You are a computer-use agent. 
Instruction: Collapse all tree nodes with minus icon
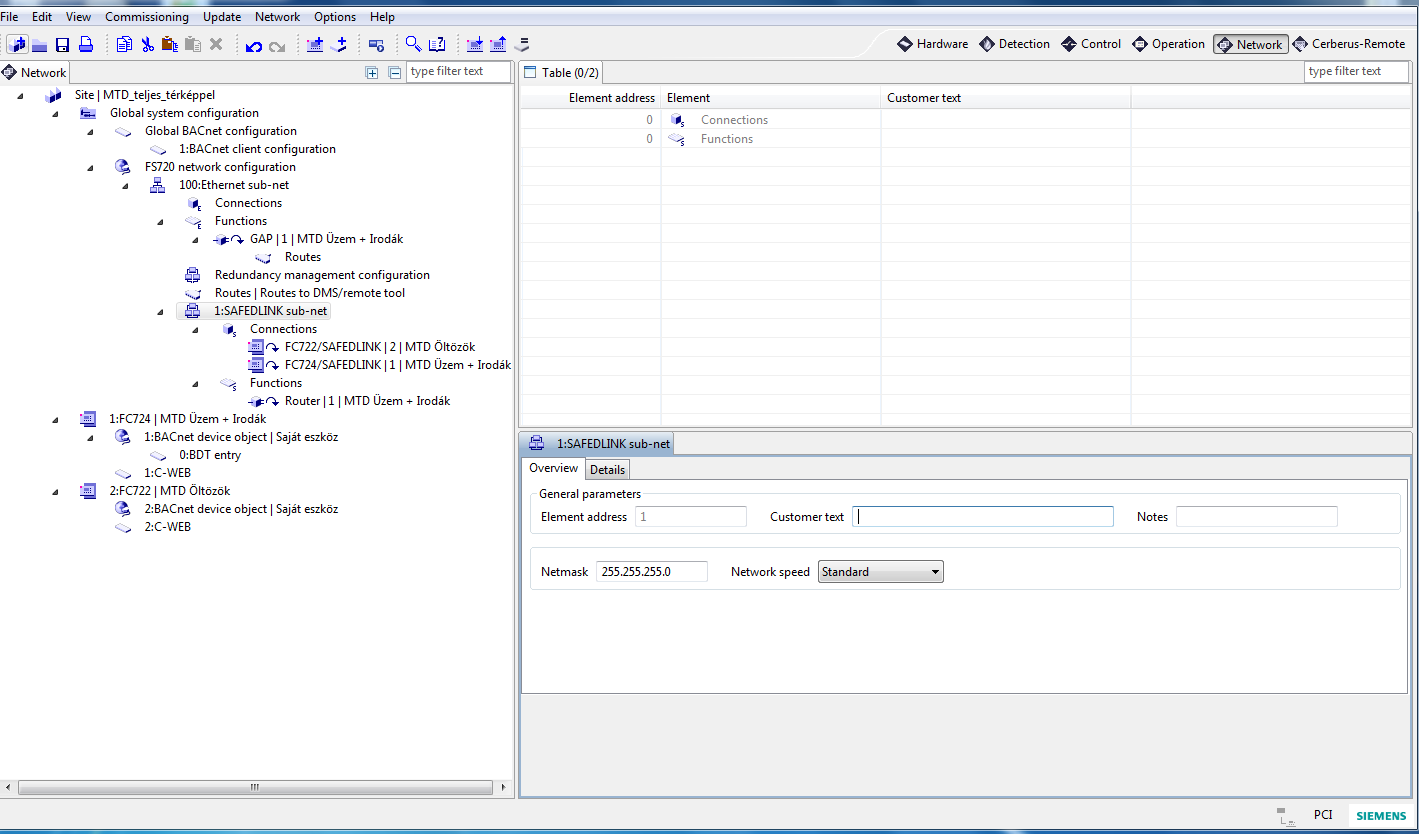tap(394, 72)
